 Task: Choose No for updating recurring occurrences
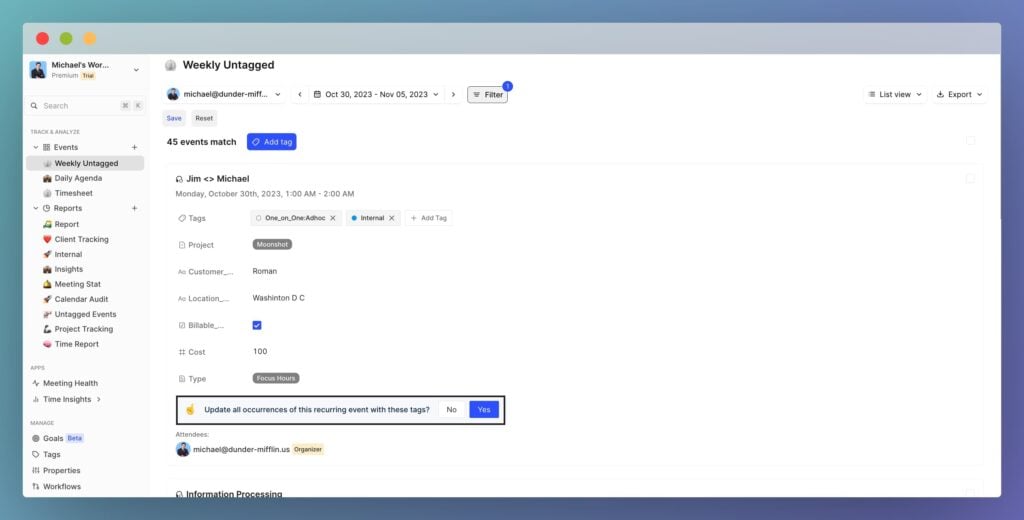pyautogui.click(x=451, y=410)
